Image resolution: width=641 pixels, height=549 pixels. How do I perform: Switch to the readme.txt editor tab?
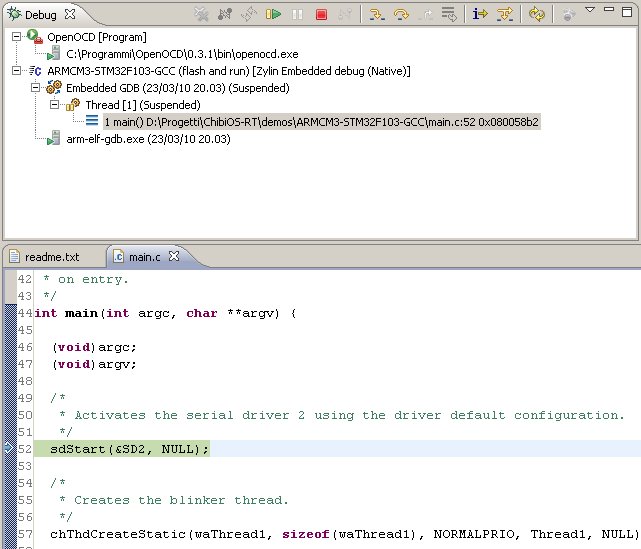tap(51, 257)
